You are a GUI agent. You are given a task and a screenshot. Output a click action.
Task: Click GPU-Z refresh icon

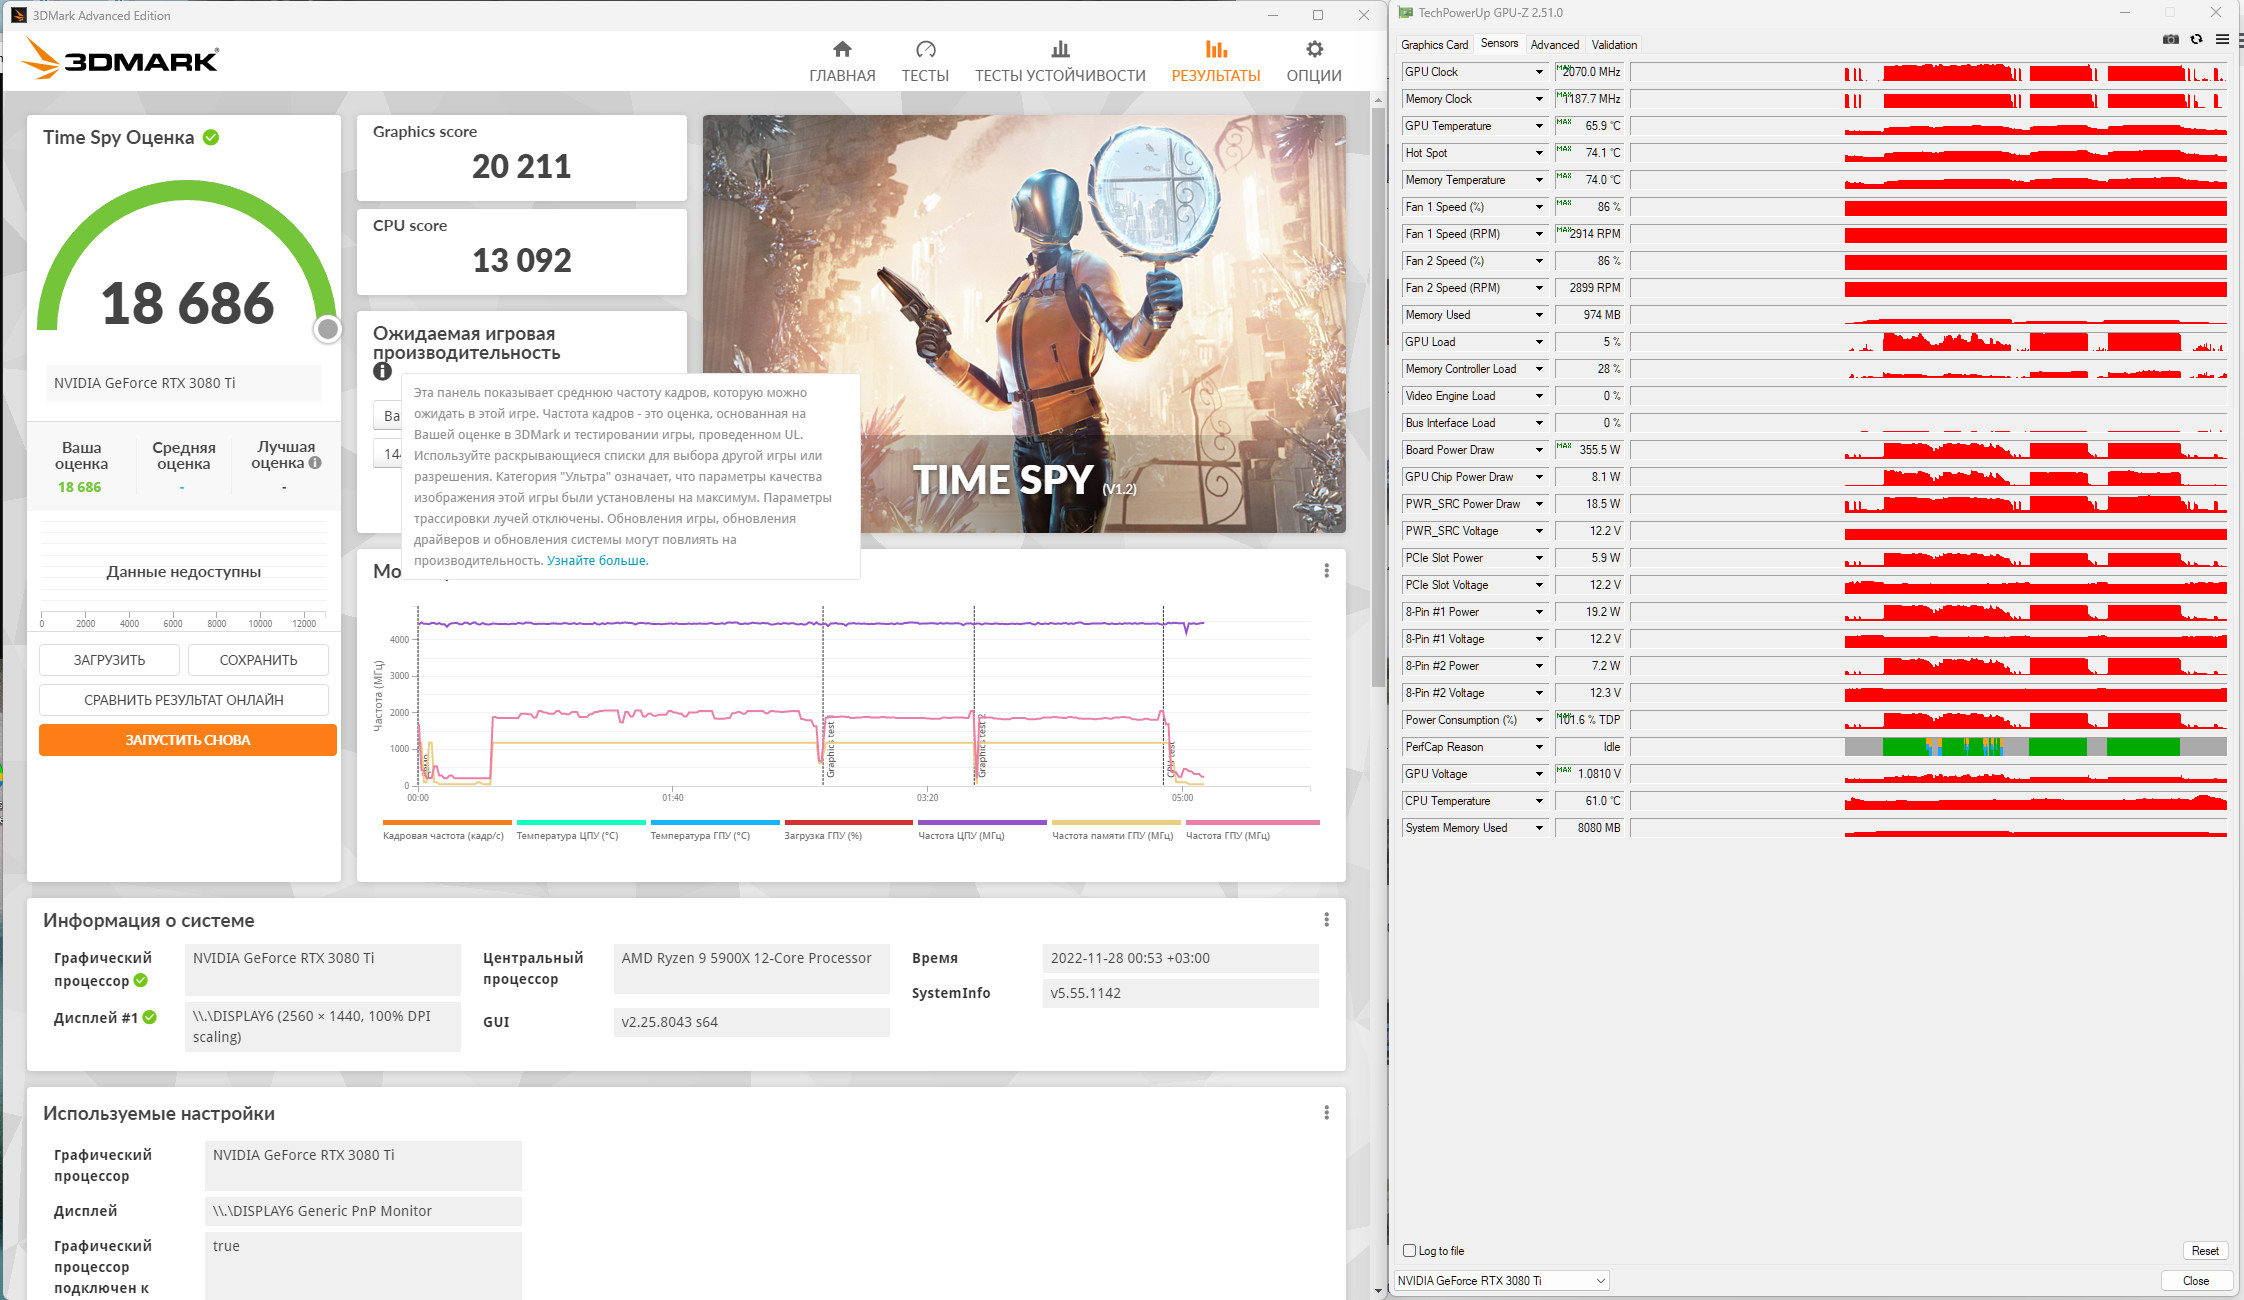[2196, 40]
